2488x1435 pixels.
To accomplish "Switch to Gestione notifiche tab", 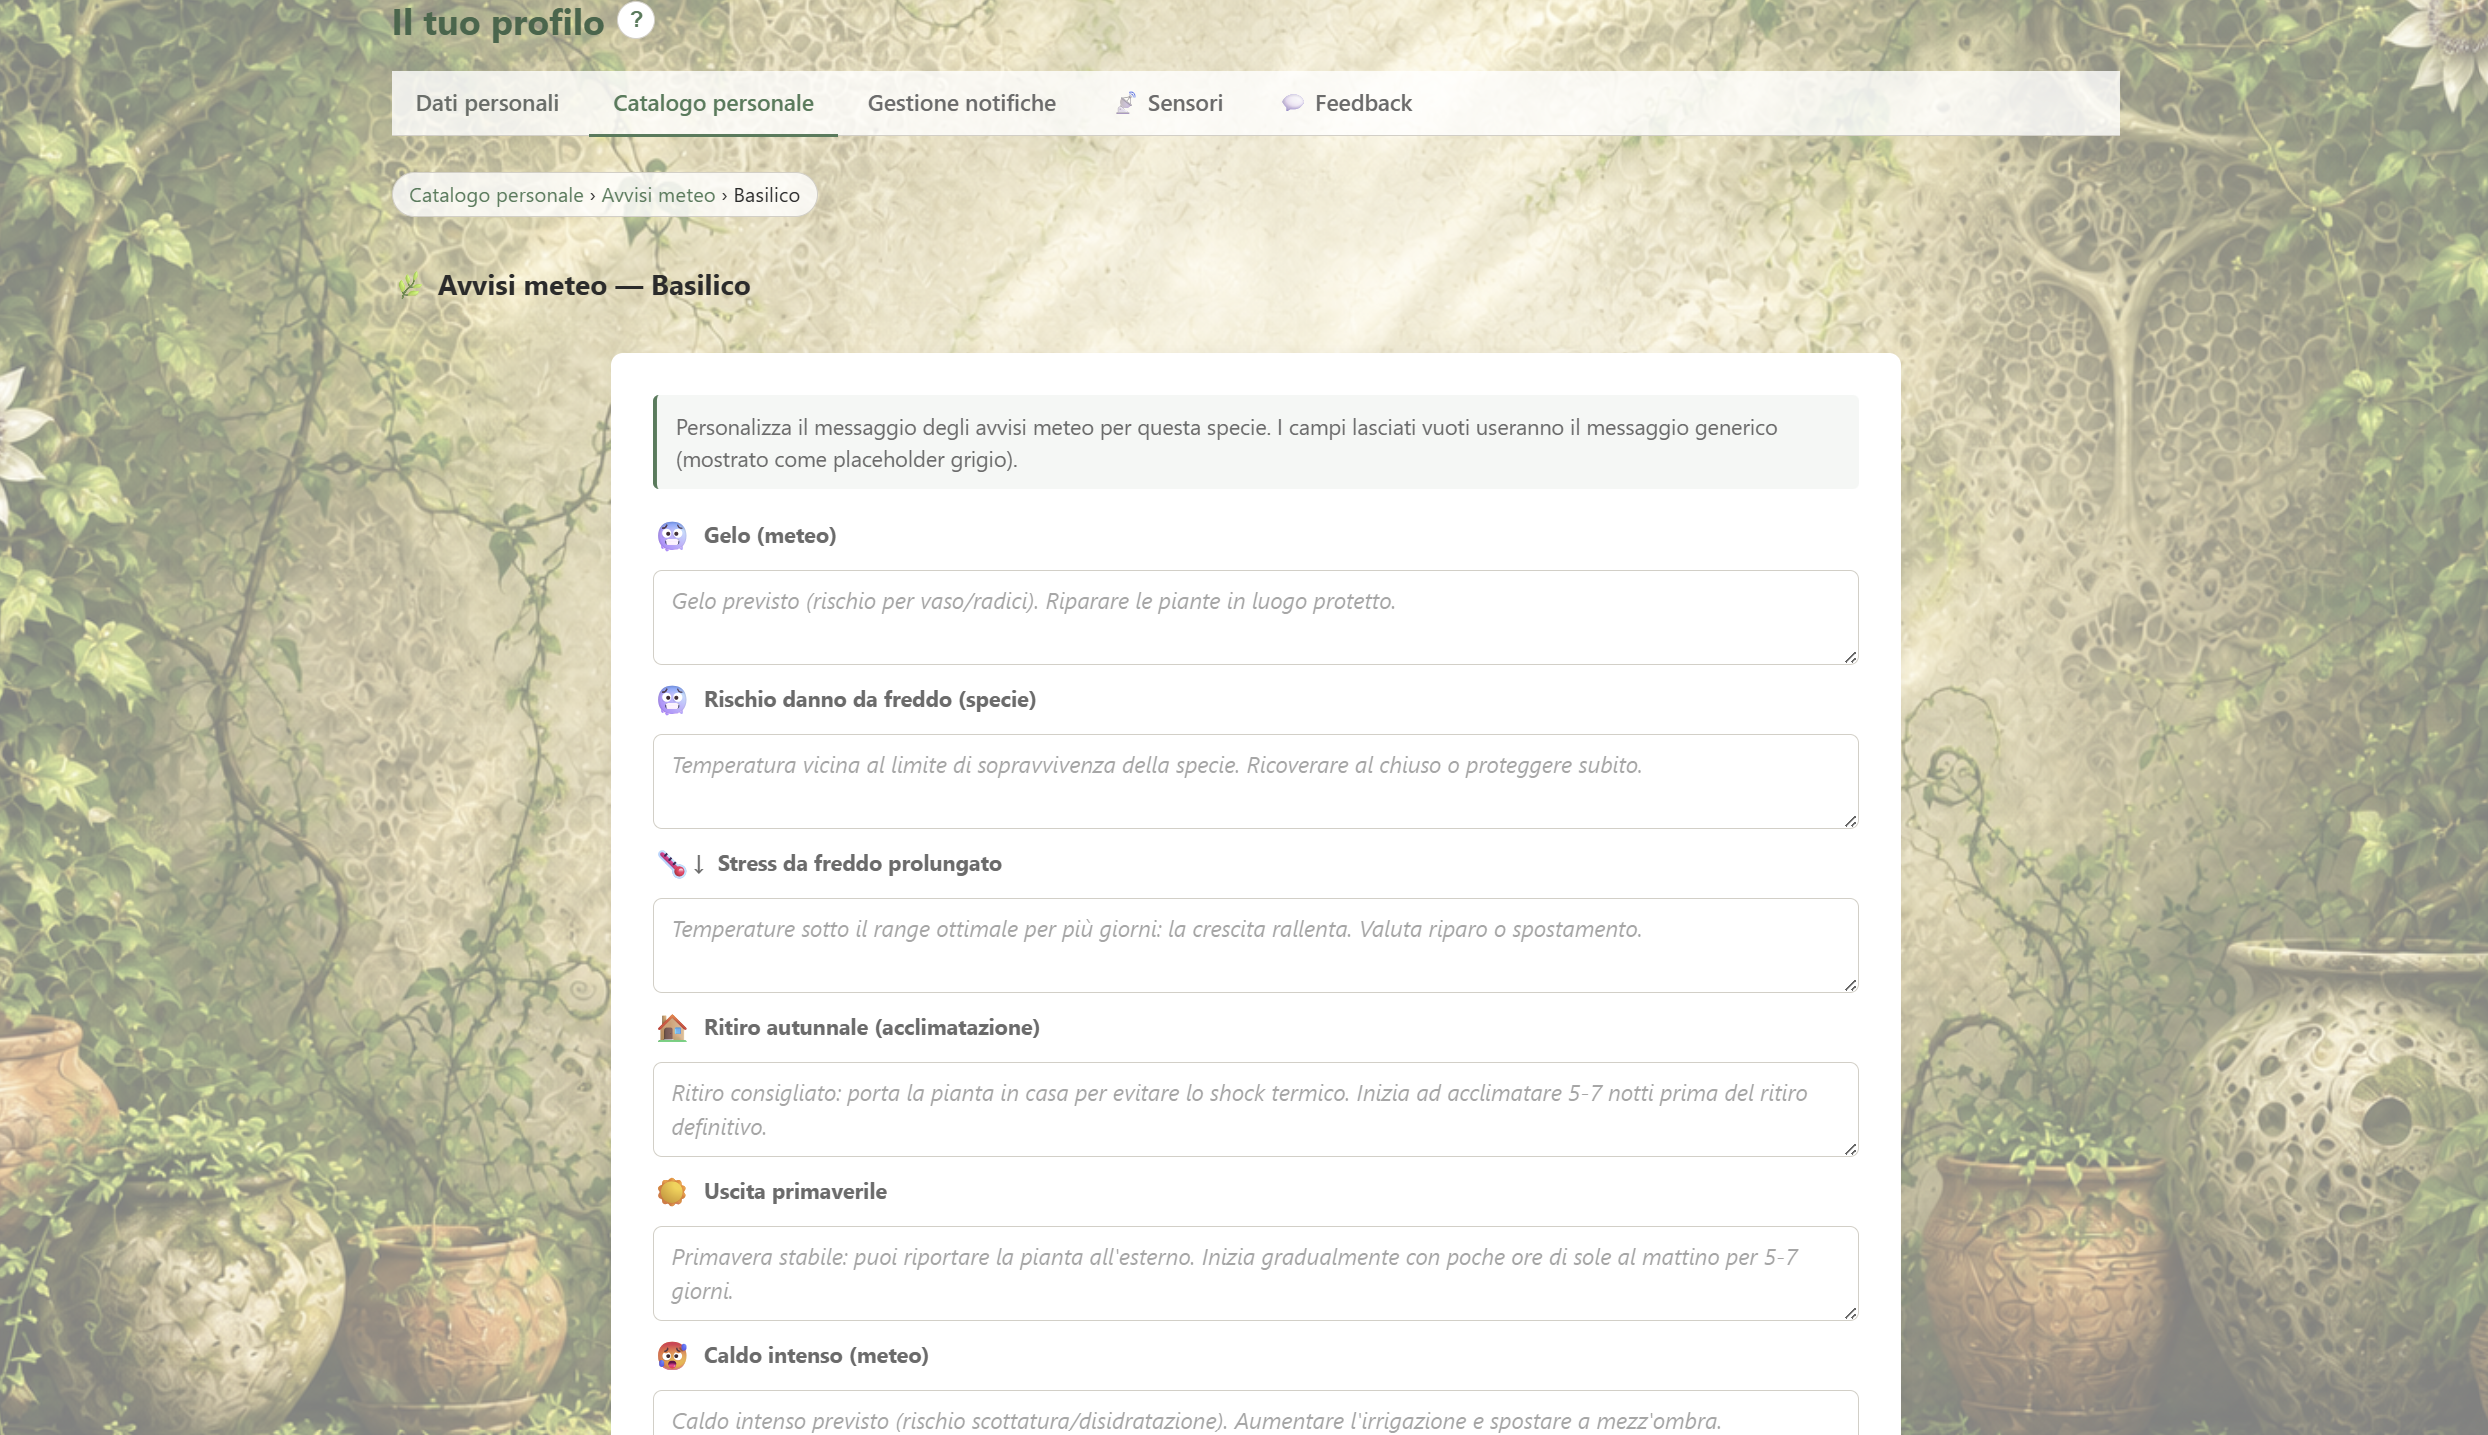I will tap(962, 103).
